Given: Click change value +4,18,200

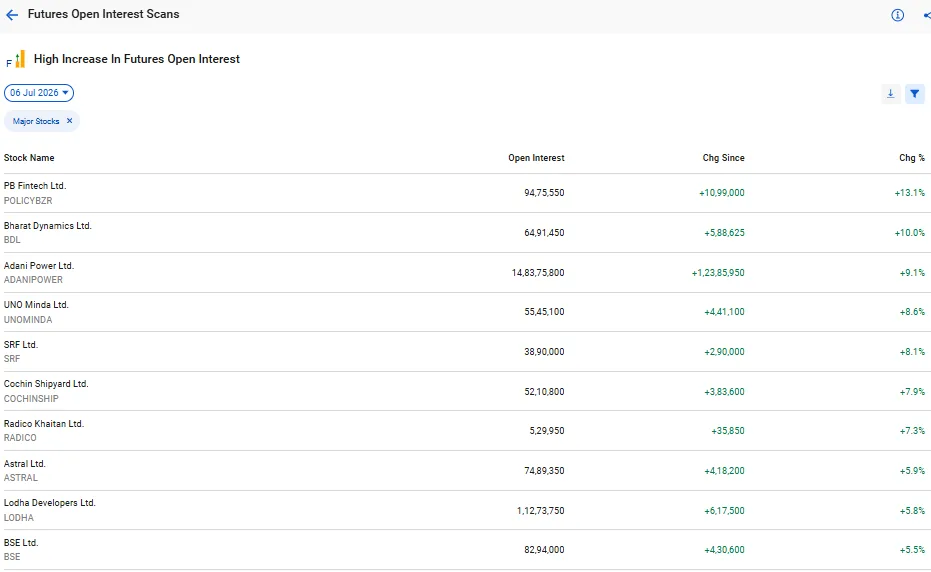Looking at the screenshot, I should click(x=724, y=470).
